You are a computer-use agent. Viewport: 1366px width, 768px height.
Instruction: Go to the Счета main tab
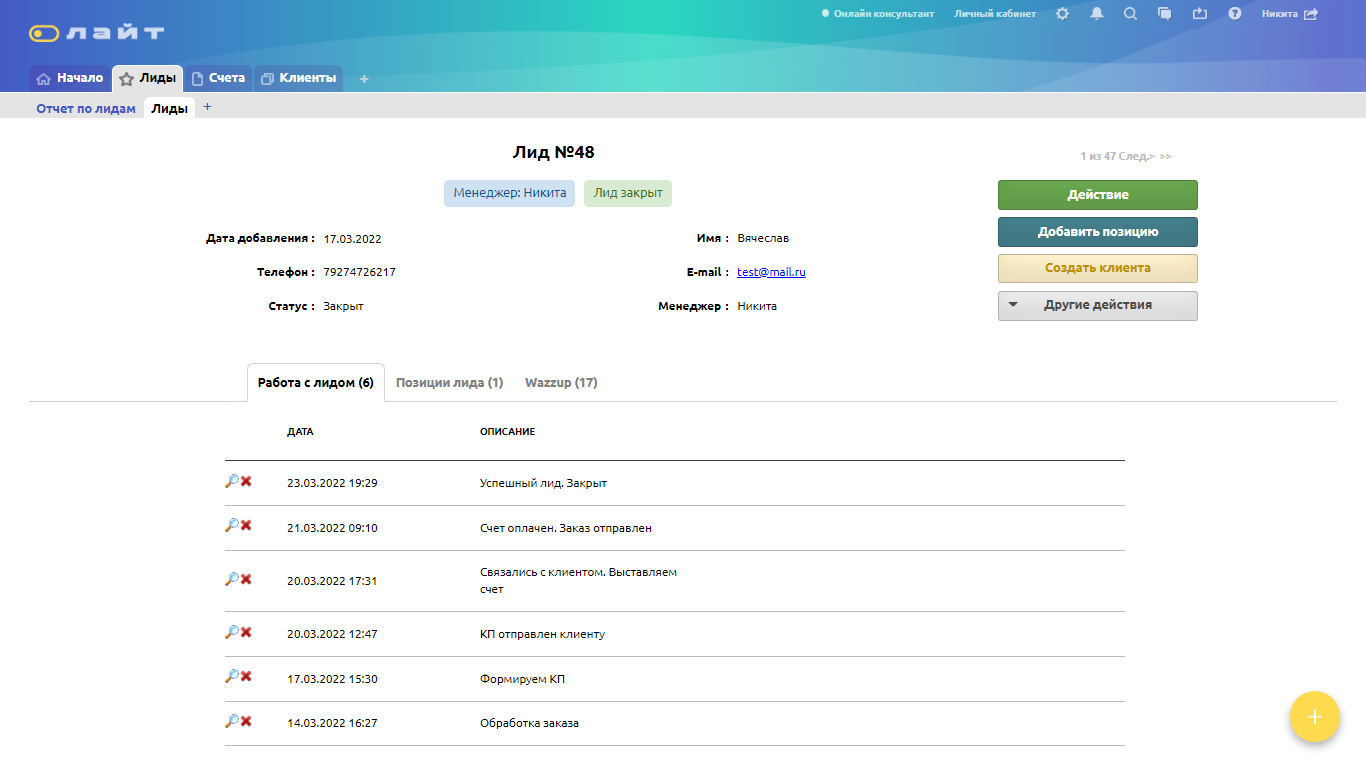tap(218, 78)
